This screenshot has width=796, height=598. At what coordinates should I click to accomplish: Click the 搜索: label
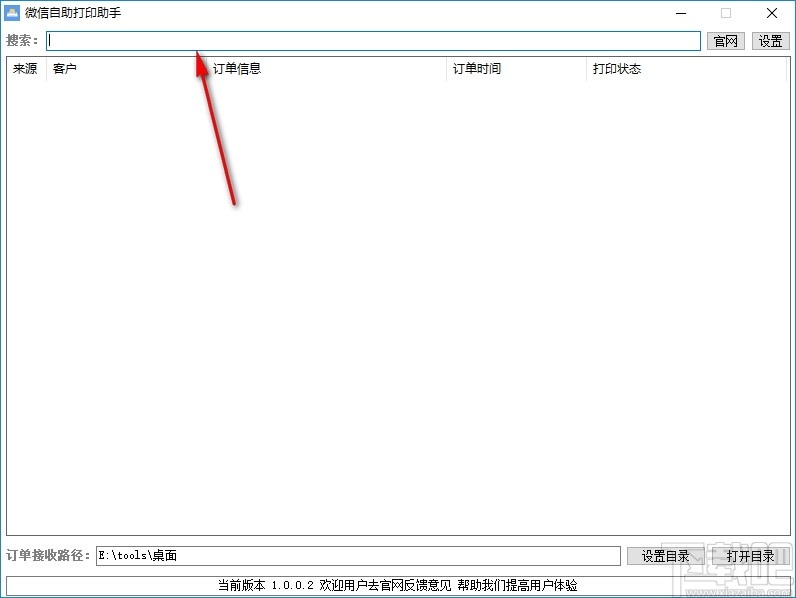point(22,41)
